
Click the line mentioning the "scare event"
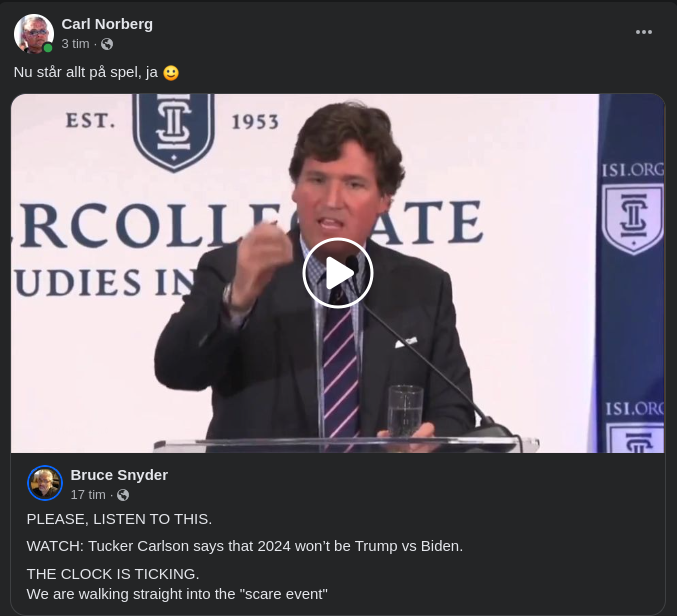click(177, 594)
